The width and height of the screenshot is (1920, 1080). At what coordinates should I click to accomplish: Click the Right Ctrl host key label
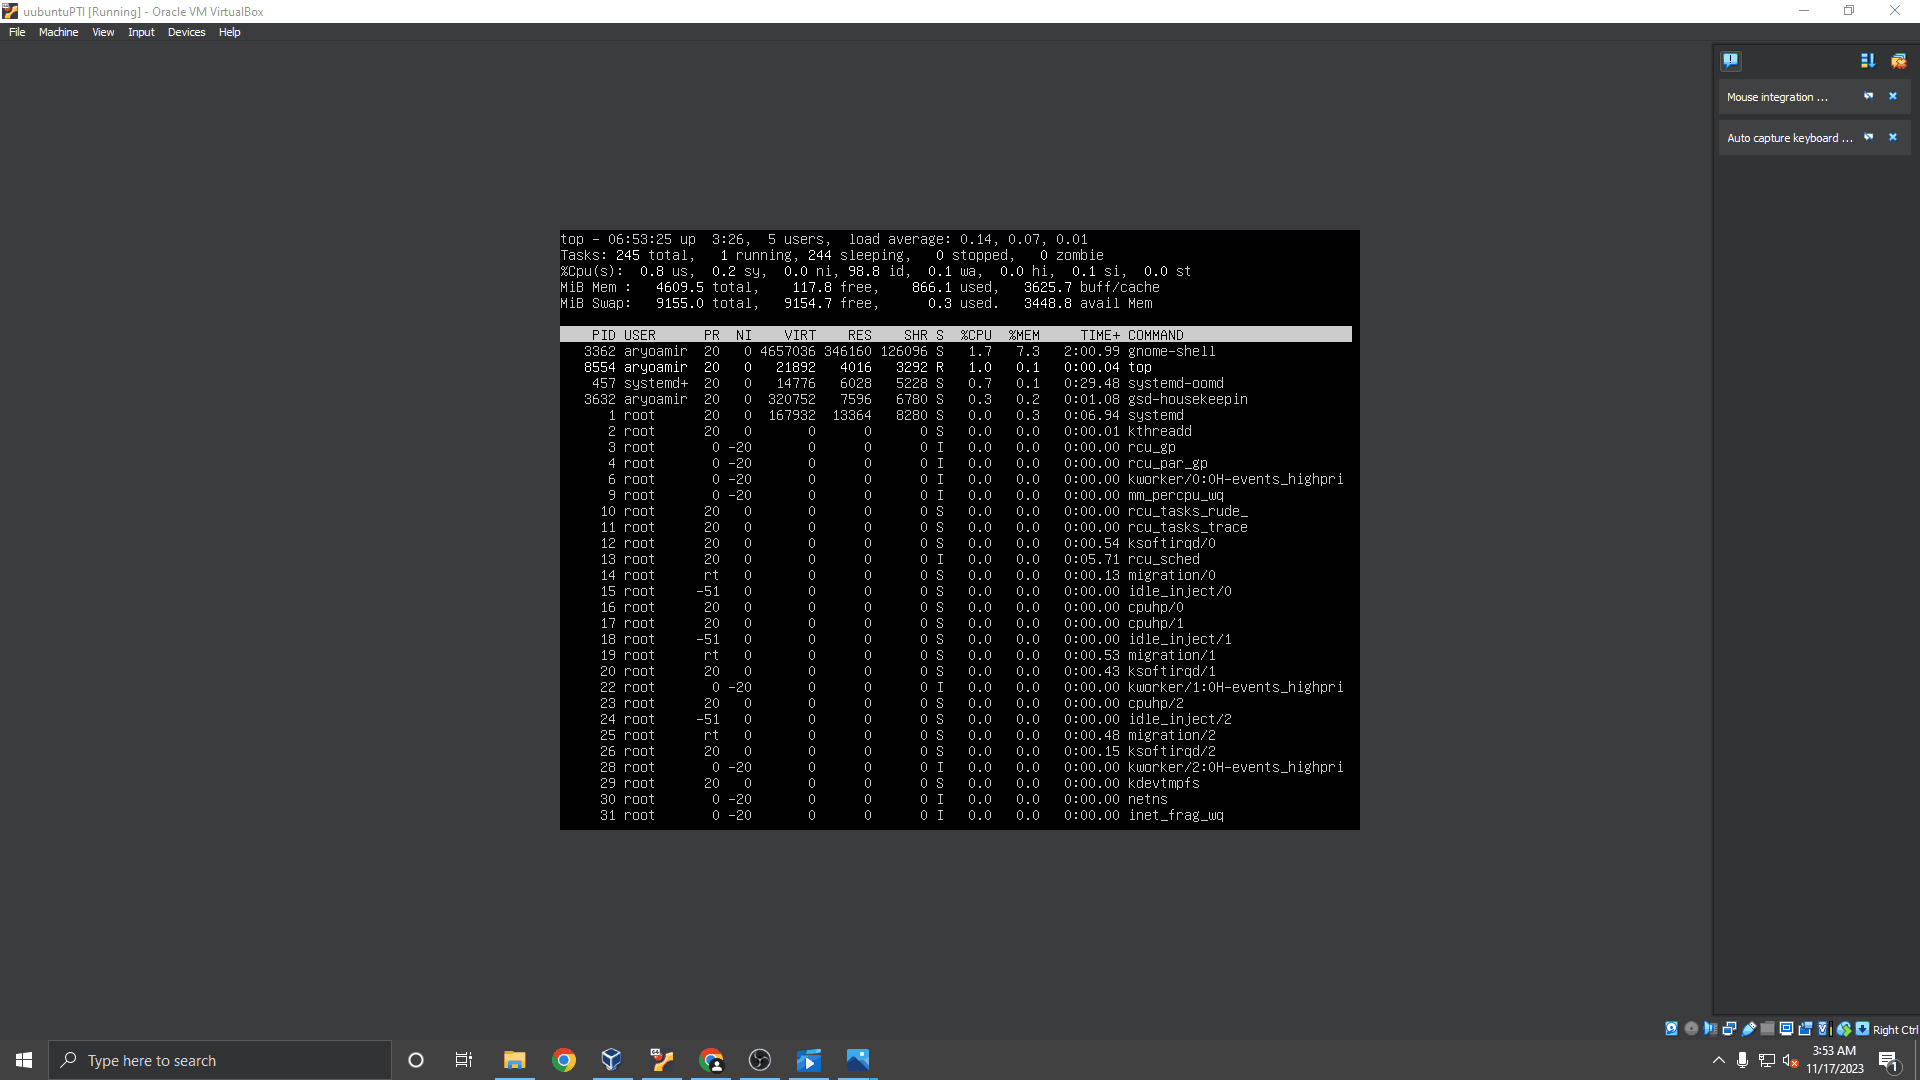pos(1895,1029)
